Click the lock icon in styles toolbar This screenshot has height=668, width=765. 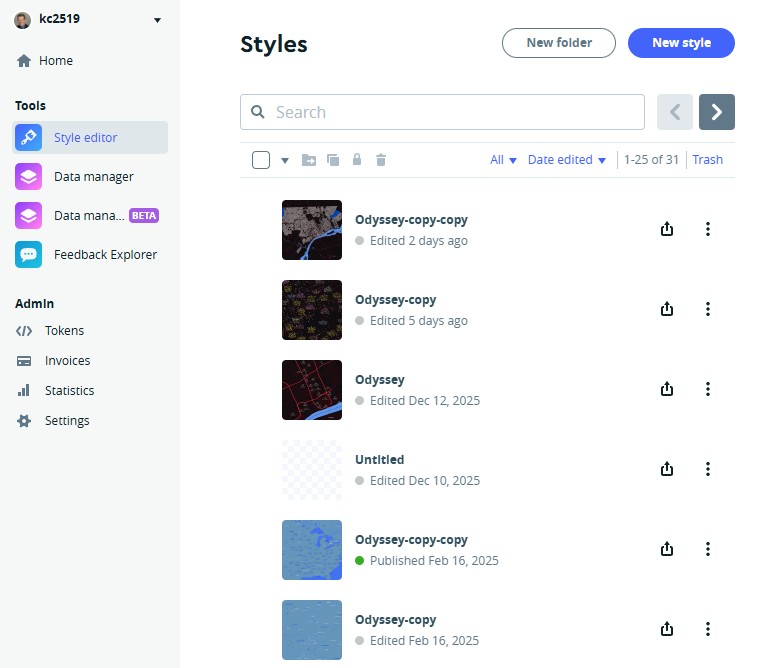pos(357,160)
